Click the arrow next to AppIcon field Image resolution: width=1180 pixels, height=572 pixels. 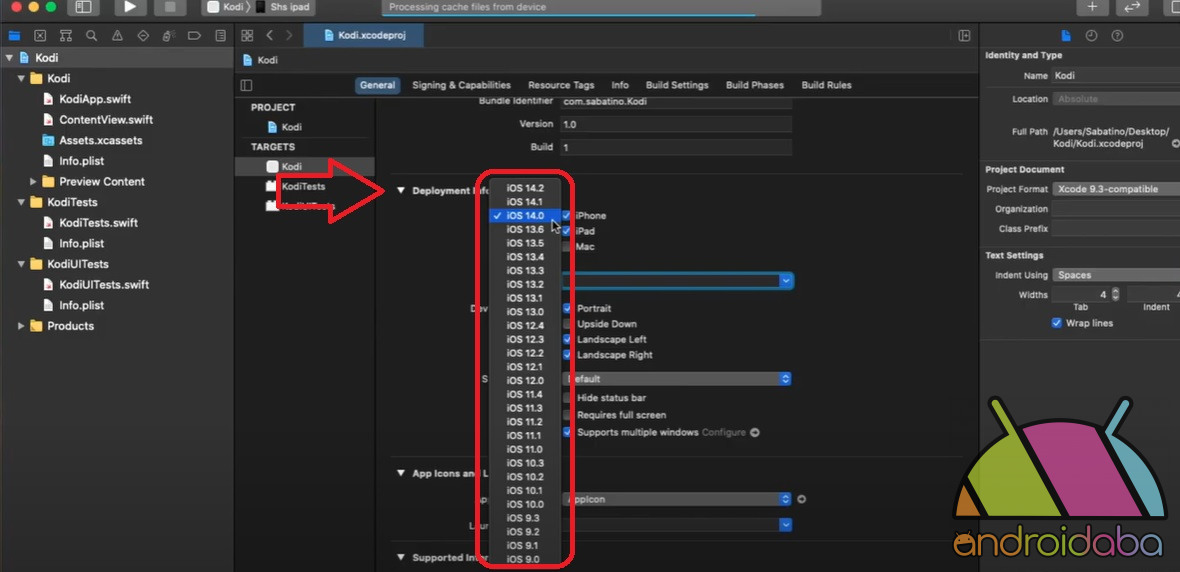coord(801,499)
